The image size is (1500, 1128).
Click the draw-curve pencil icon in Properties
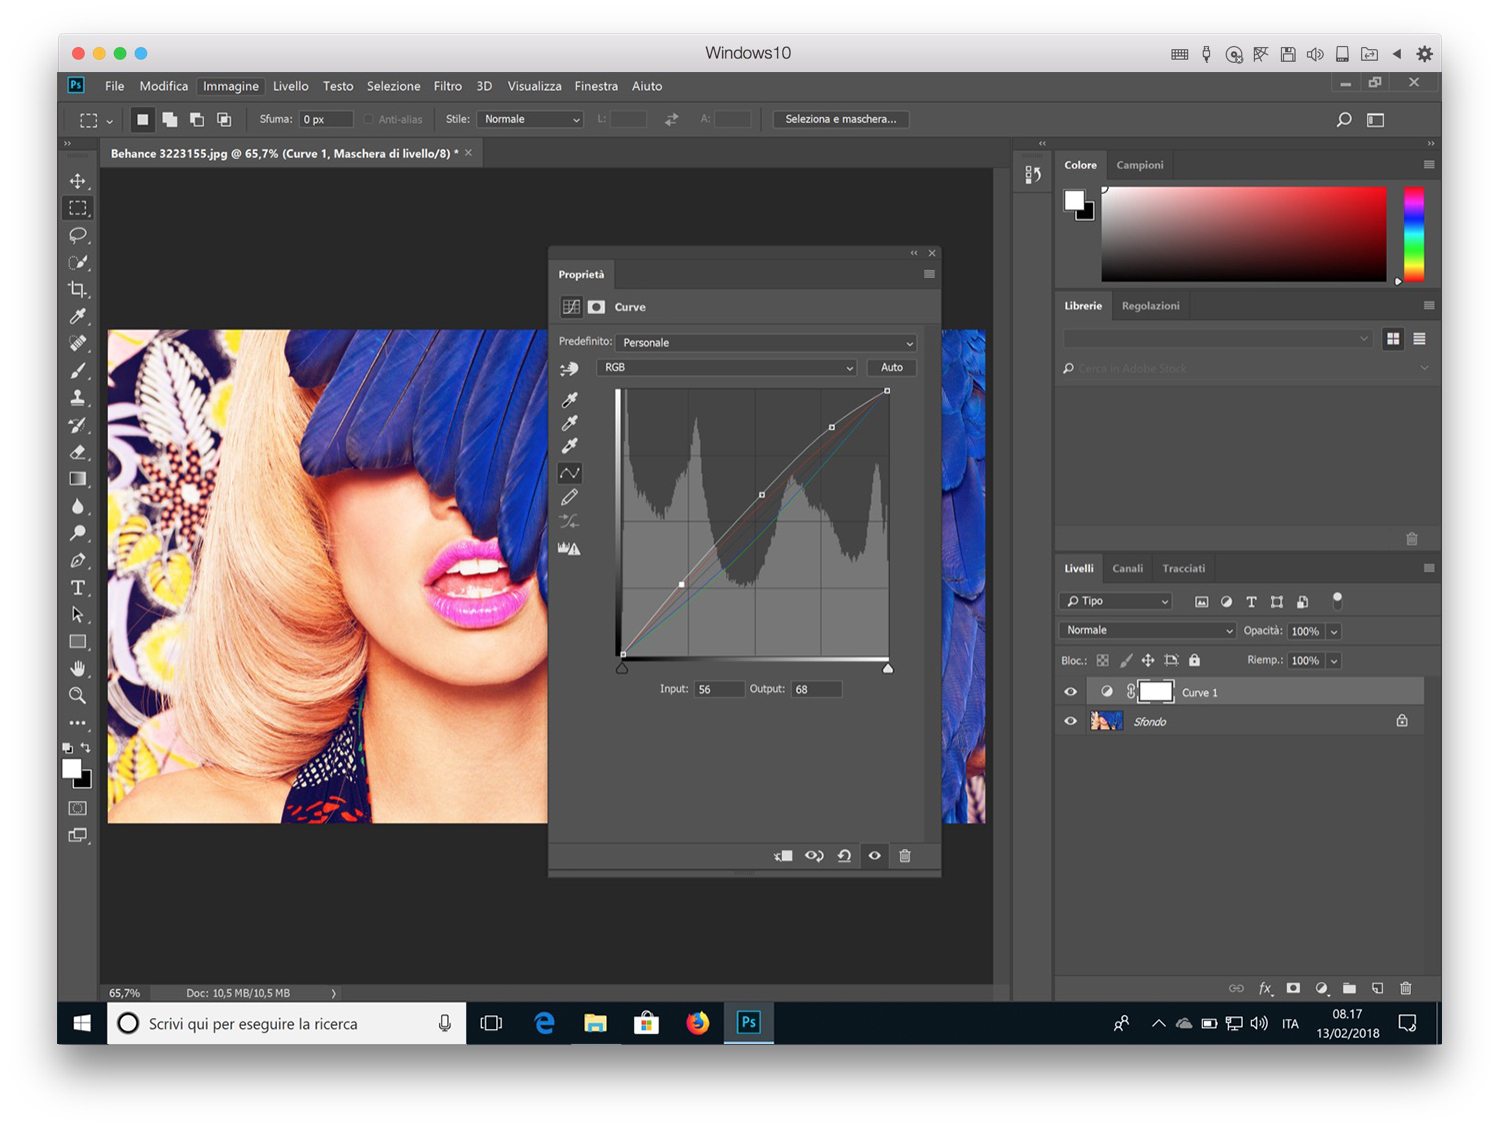[569, 497]
